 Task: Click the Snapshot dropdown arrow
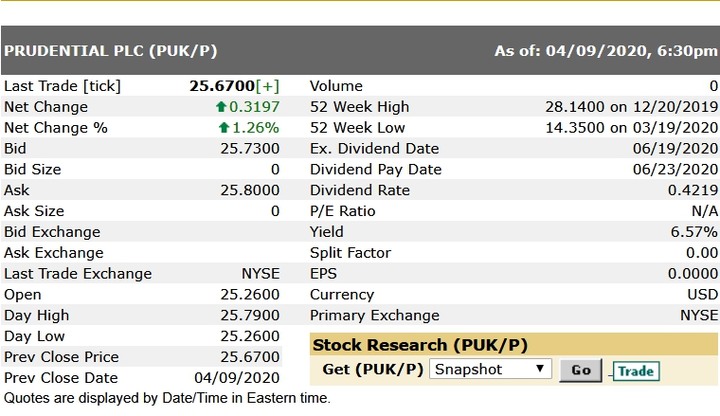(x=540, y=369)
